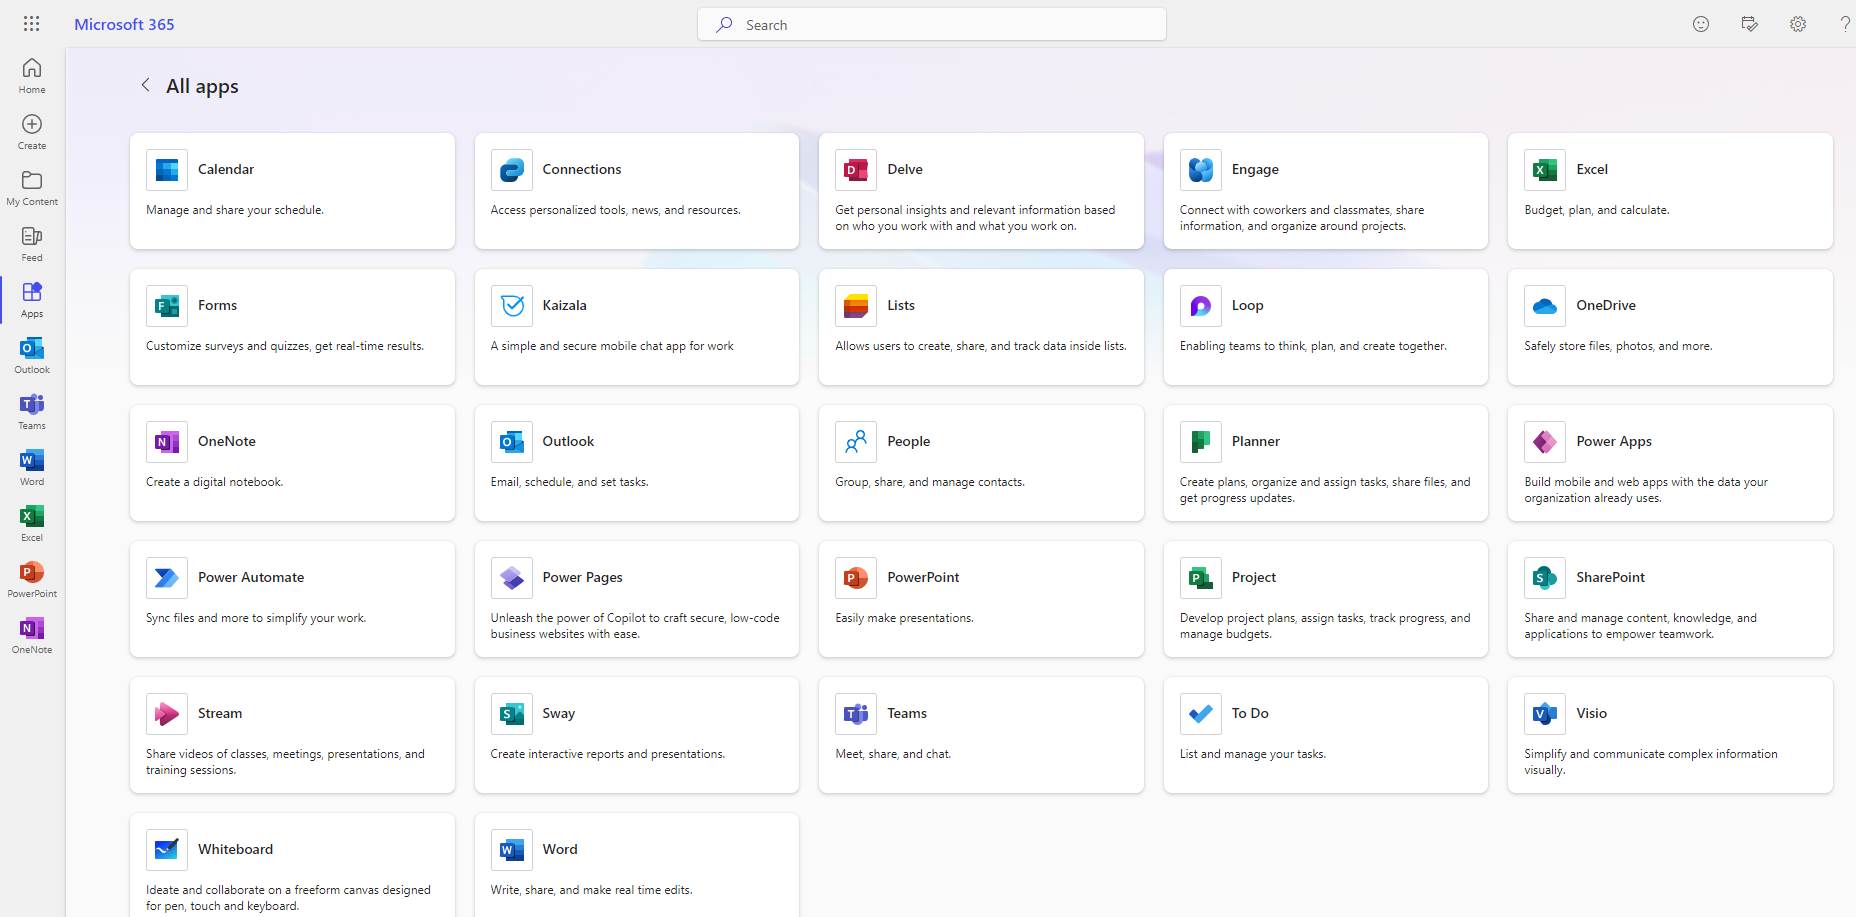Select Apps in the sidebar
Image resolution: width=1856 pixels, height=917 pixels.
pos(32,300)
